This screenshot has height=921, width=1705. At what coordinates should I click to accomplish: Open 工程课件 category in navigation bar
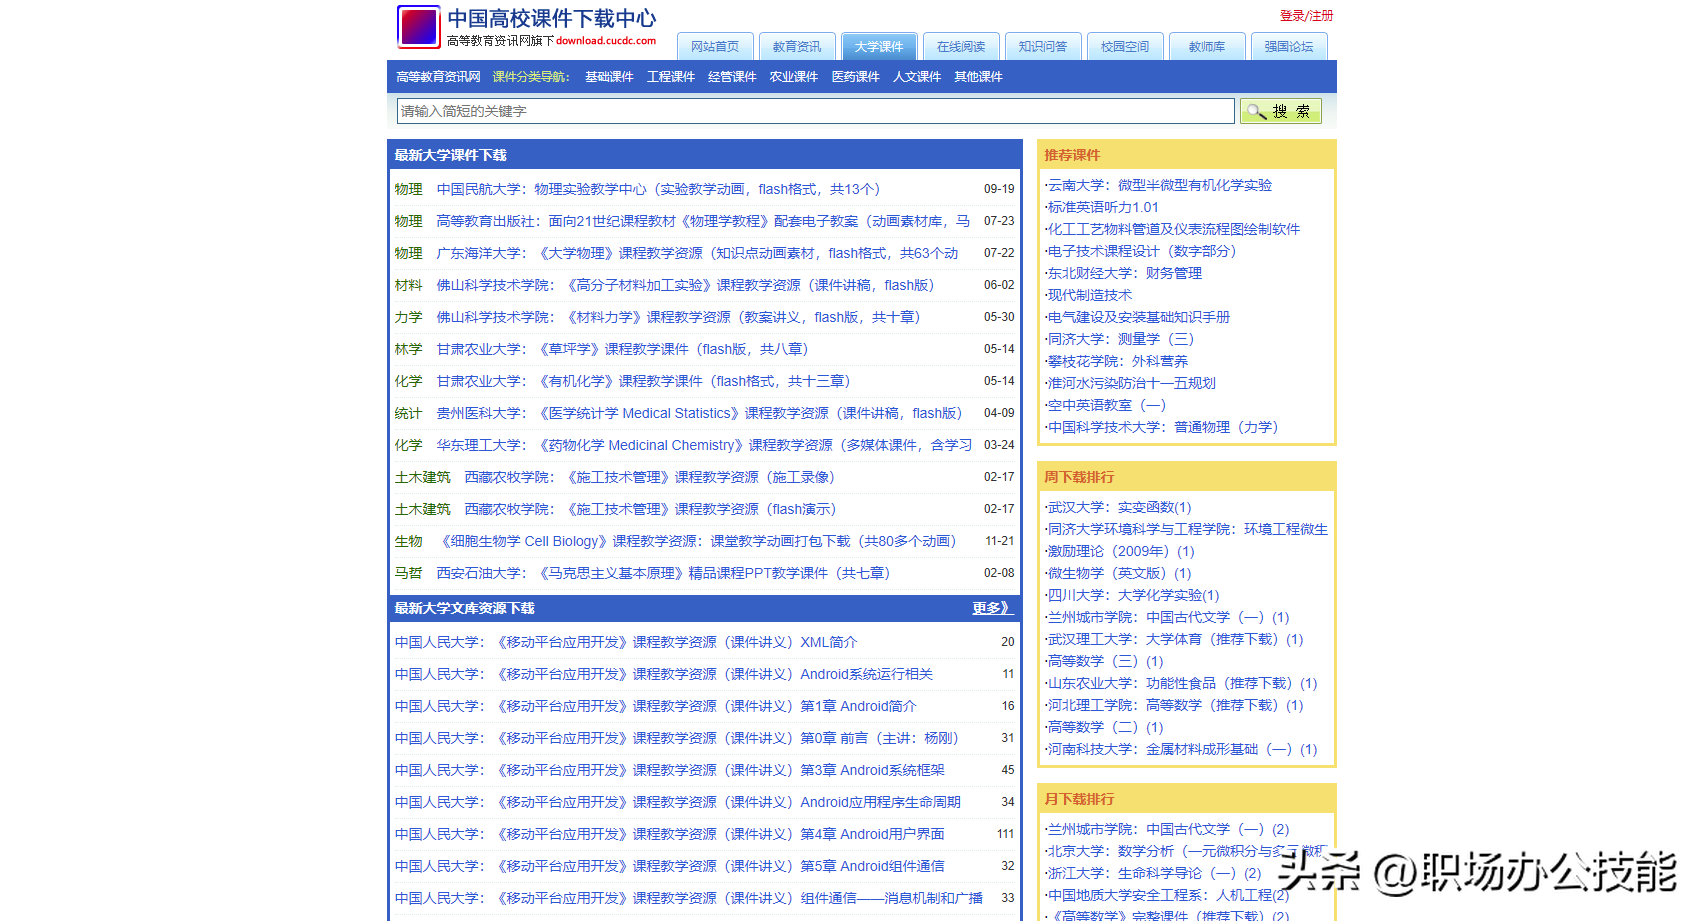(x=670, y=77)
